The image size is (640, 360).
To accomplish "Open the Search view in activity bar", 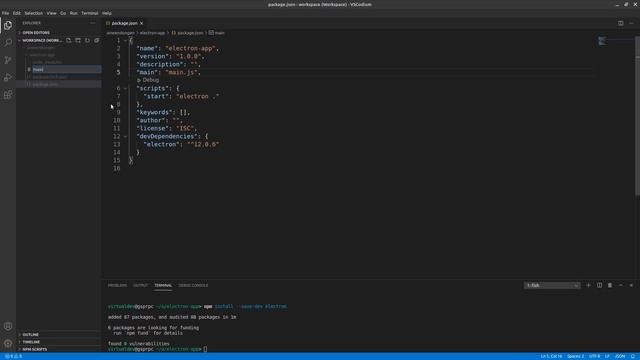I will 8,42.
